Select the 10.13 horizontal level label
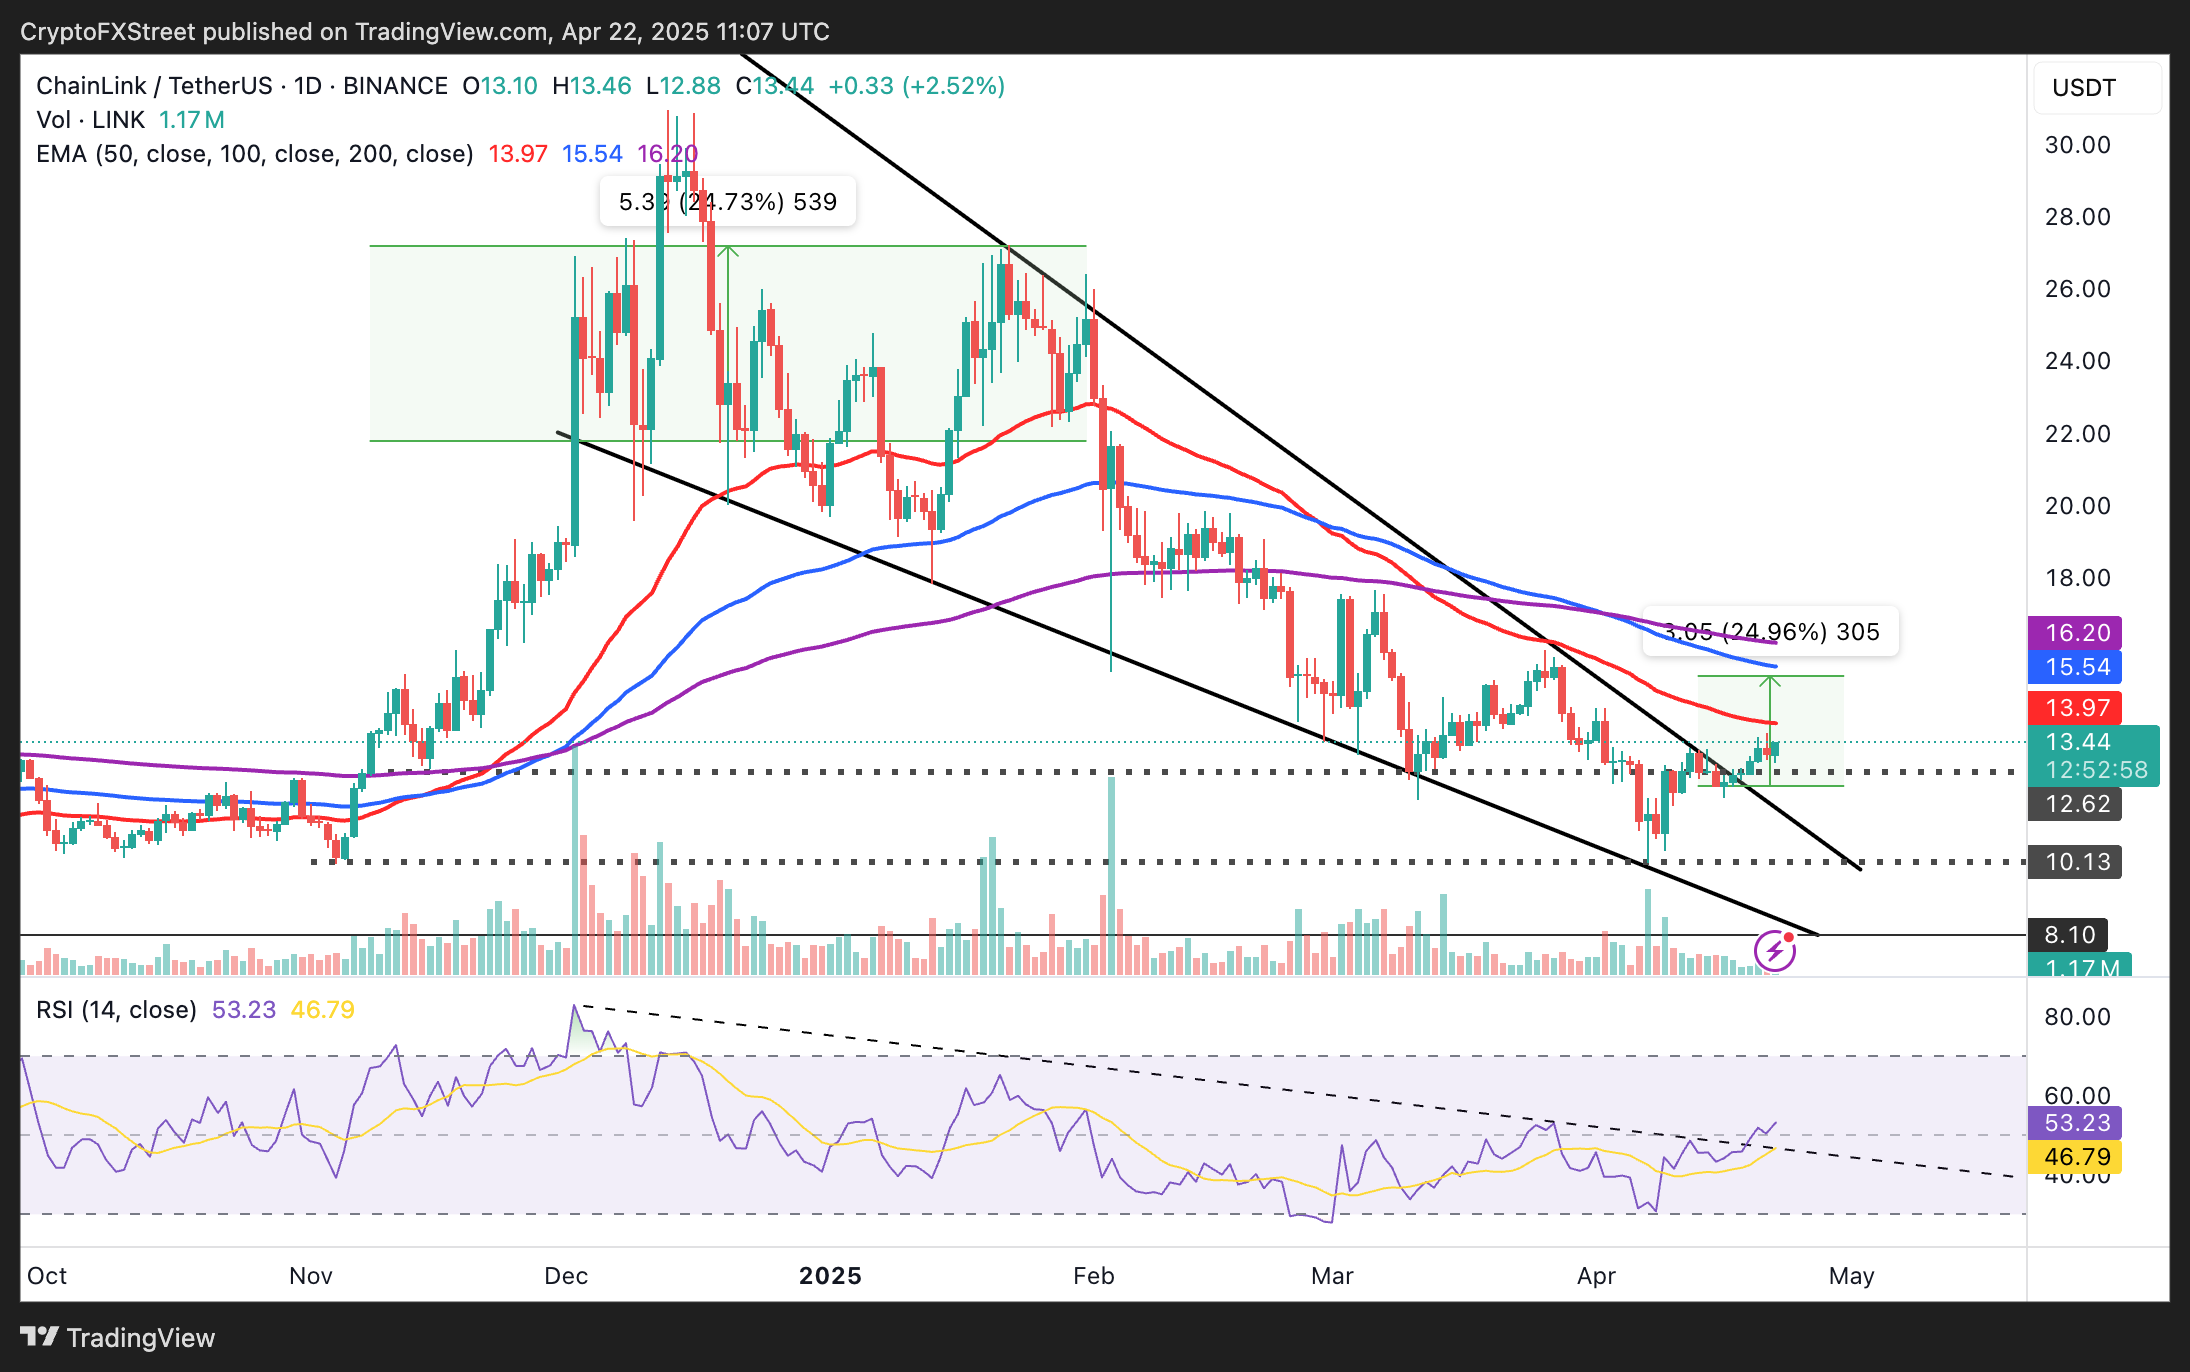Viewport: 2190px width, 1372px height. coord(2076,862)
